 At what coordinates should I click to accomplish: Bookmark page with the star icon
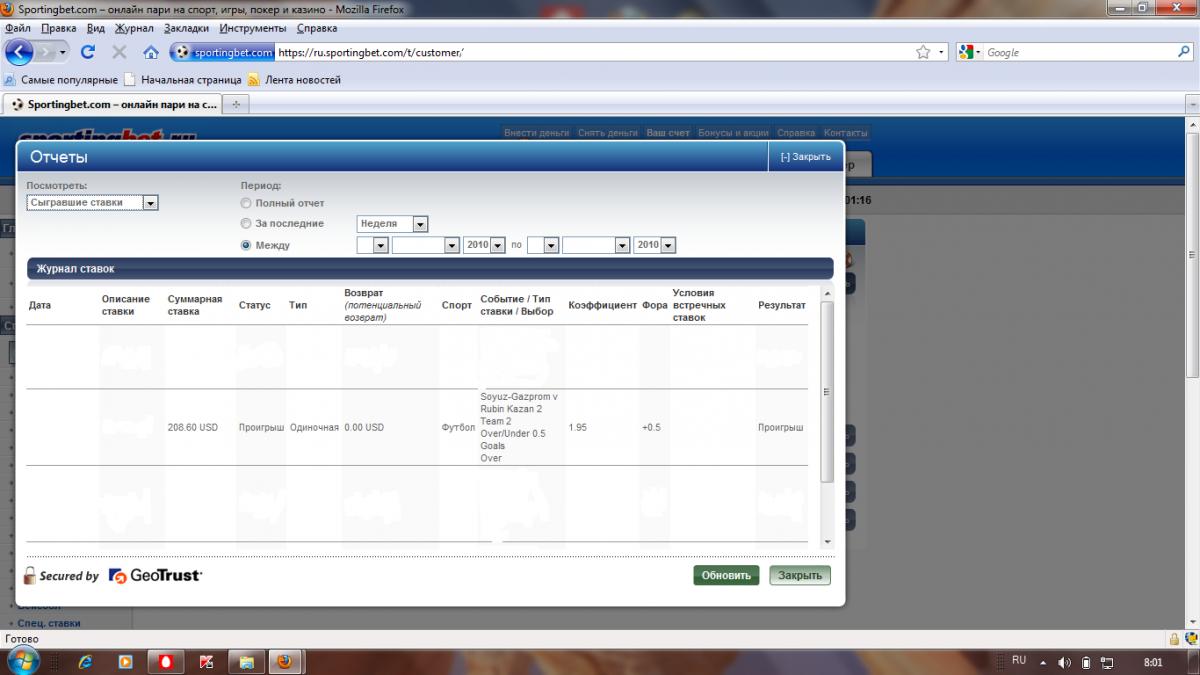click(x=923, y=52)
